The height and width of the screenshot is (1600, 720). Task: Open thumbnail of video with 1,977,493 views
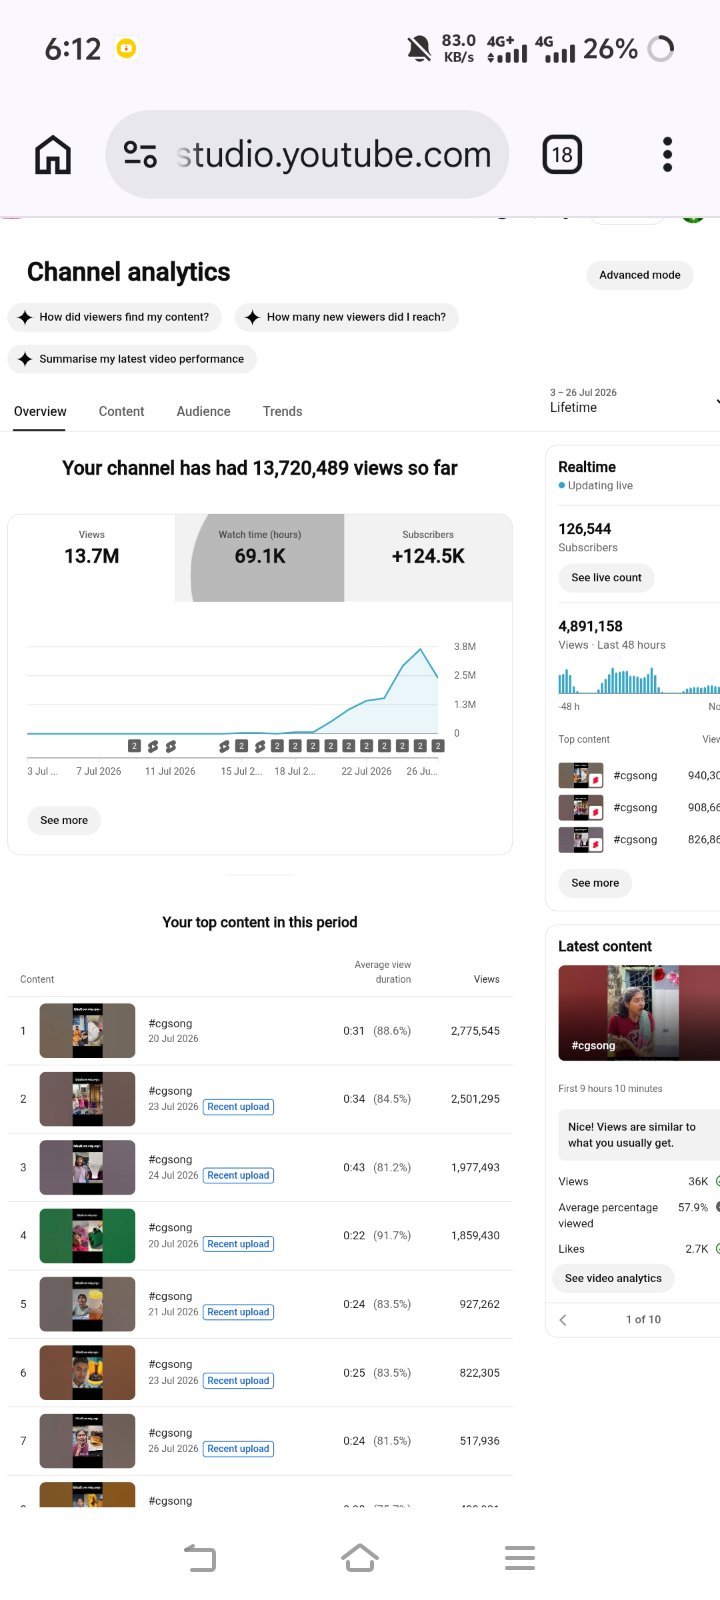click(x=87, y=1167)
